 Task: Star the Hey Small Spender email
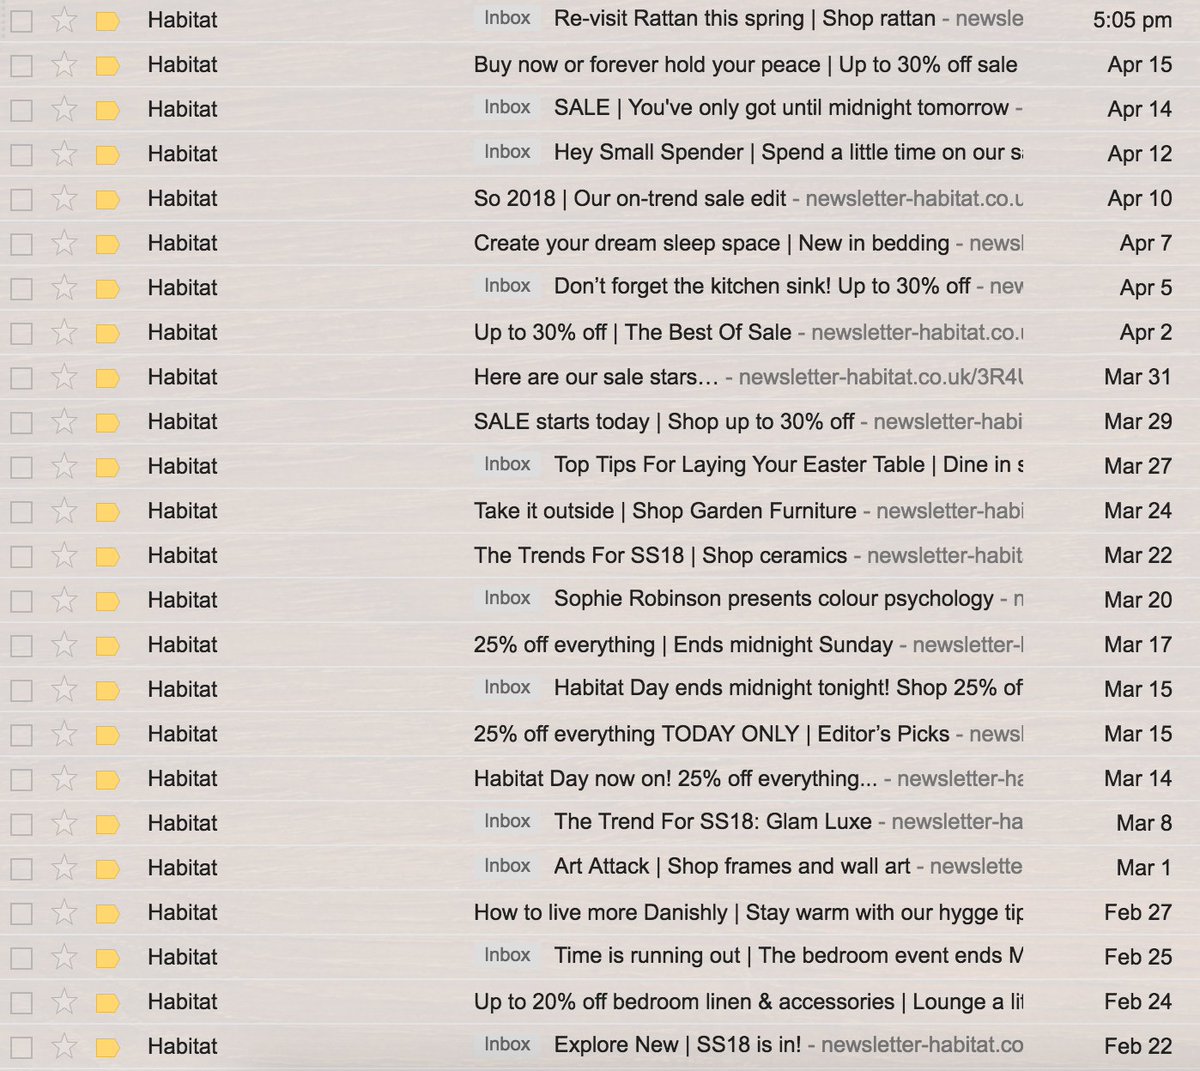pos(64,154)
